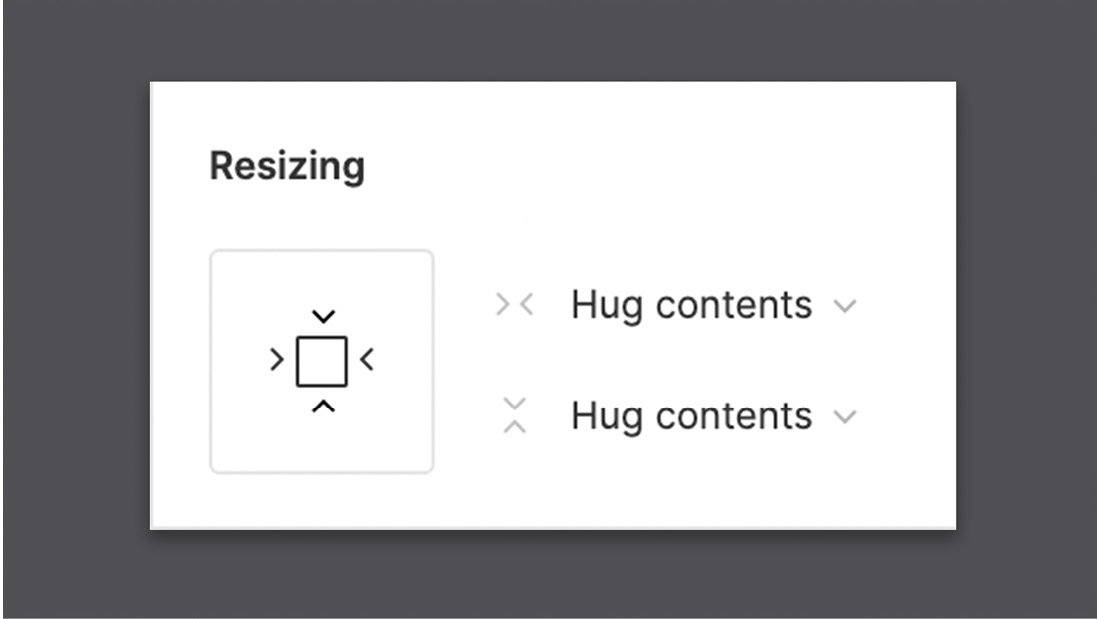Select the second Hug contents label
This screenshot has height=619, width=1099.
pos(690,415)
